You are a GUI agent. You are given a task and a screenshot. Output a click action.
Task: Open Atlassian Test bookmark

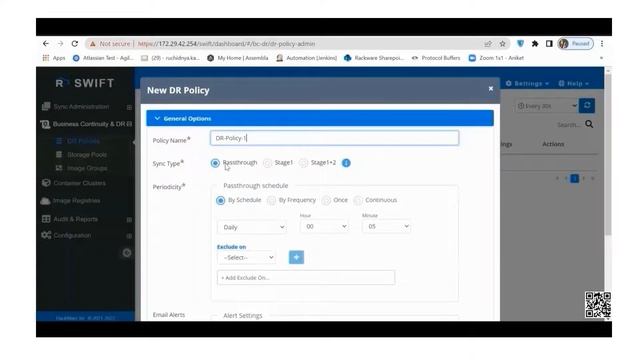[x=103, y=58]
